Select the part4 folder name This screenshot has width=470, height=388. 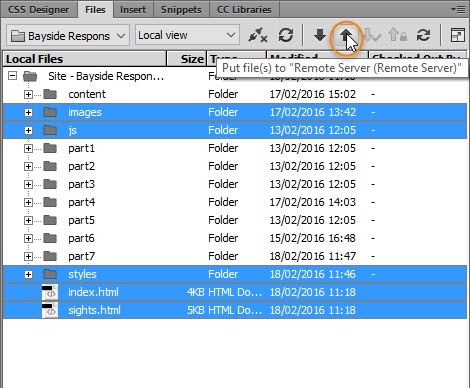tap(82, 202)
